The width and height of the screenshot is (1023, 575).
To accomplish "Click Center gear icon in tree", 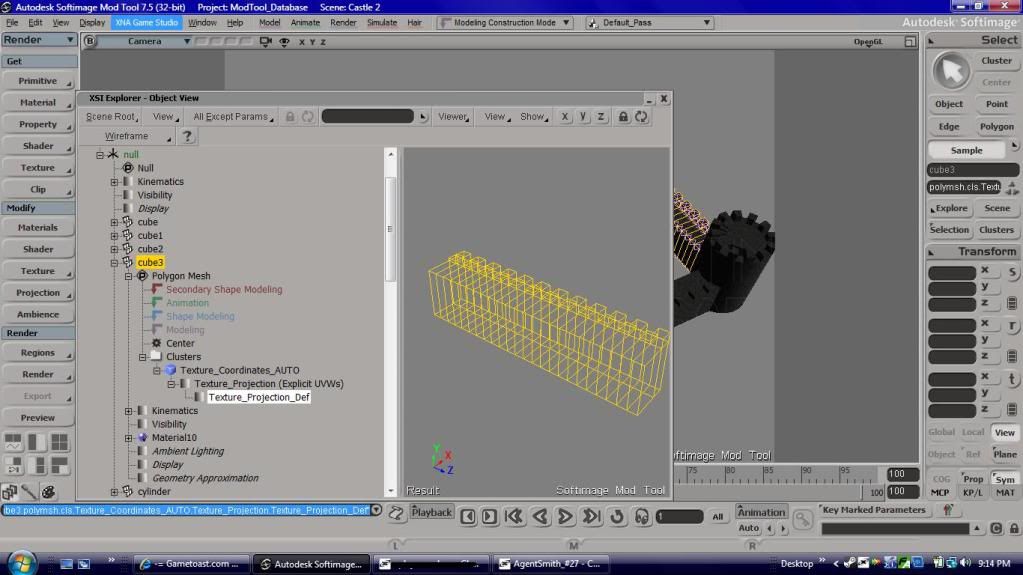I will [157, 343].
